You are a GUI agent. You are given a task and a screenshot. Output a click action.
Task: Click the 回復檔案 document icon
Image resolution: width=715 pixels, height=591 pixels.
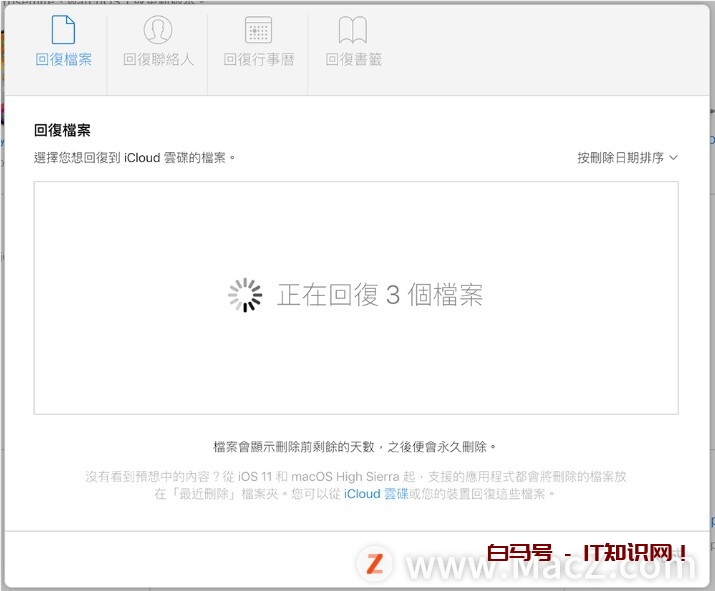click(x=63, y=30)
